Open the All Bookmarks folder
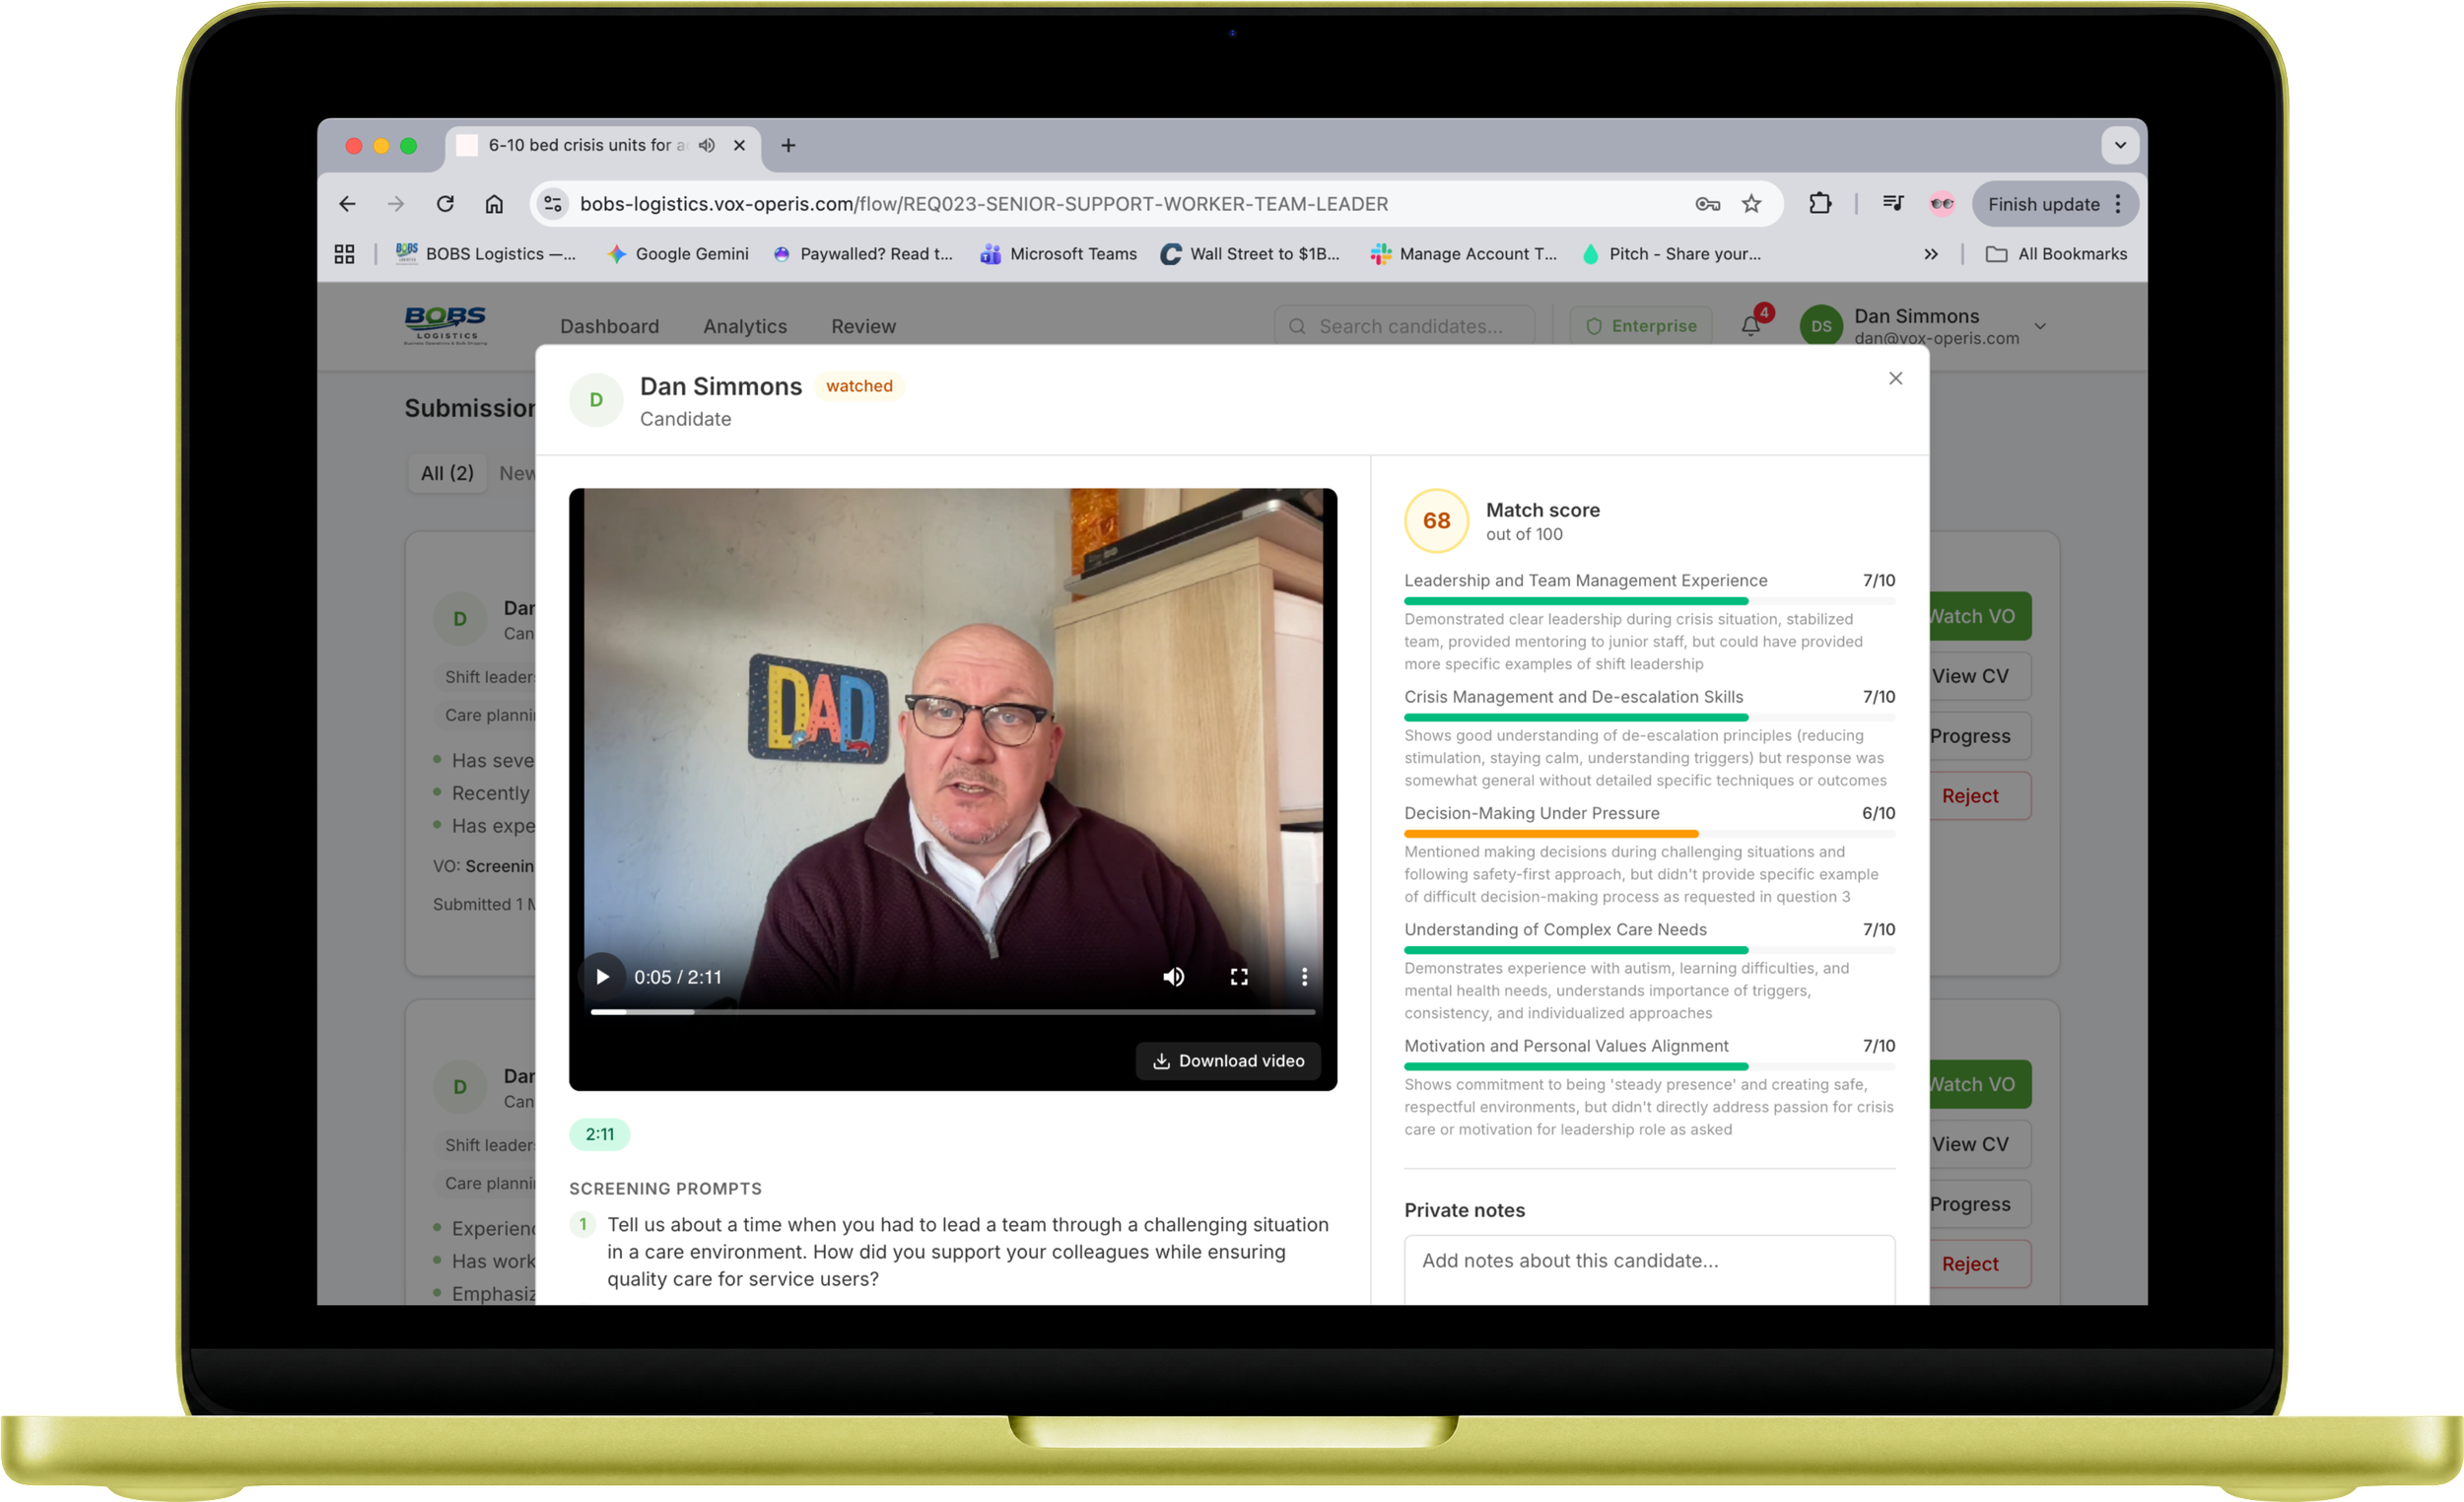The width and height of the screenshot is (2464, 1502). point(2056,254)
